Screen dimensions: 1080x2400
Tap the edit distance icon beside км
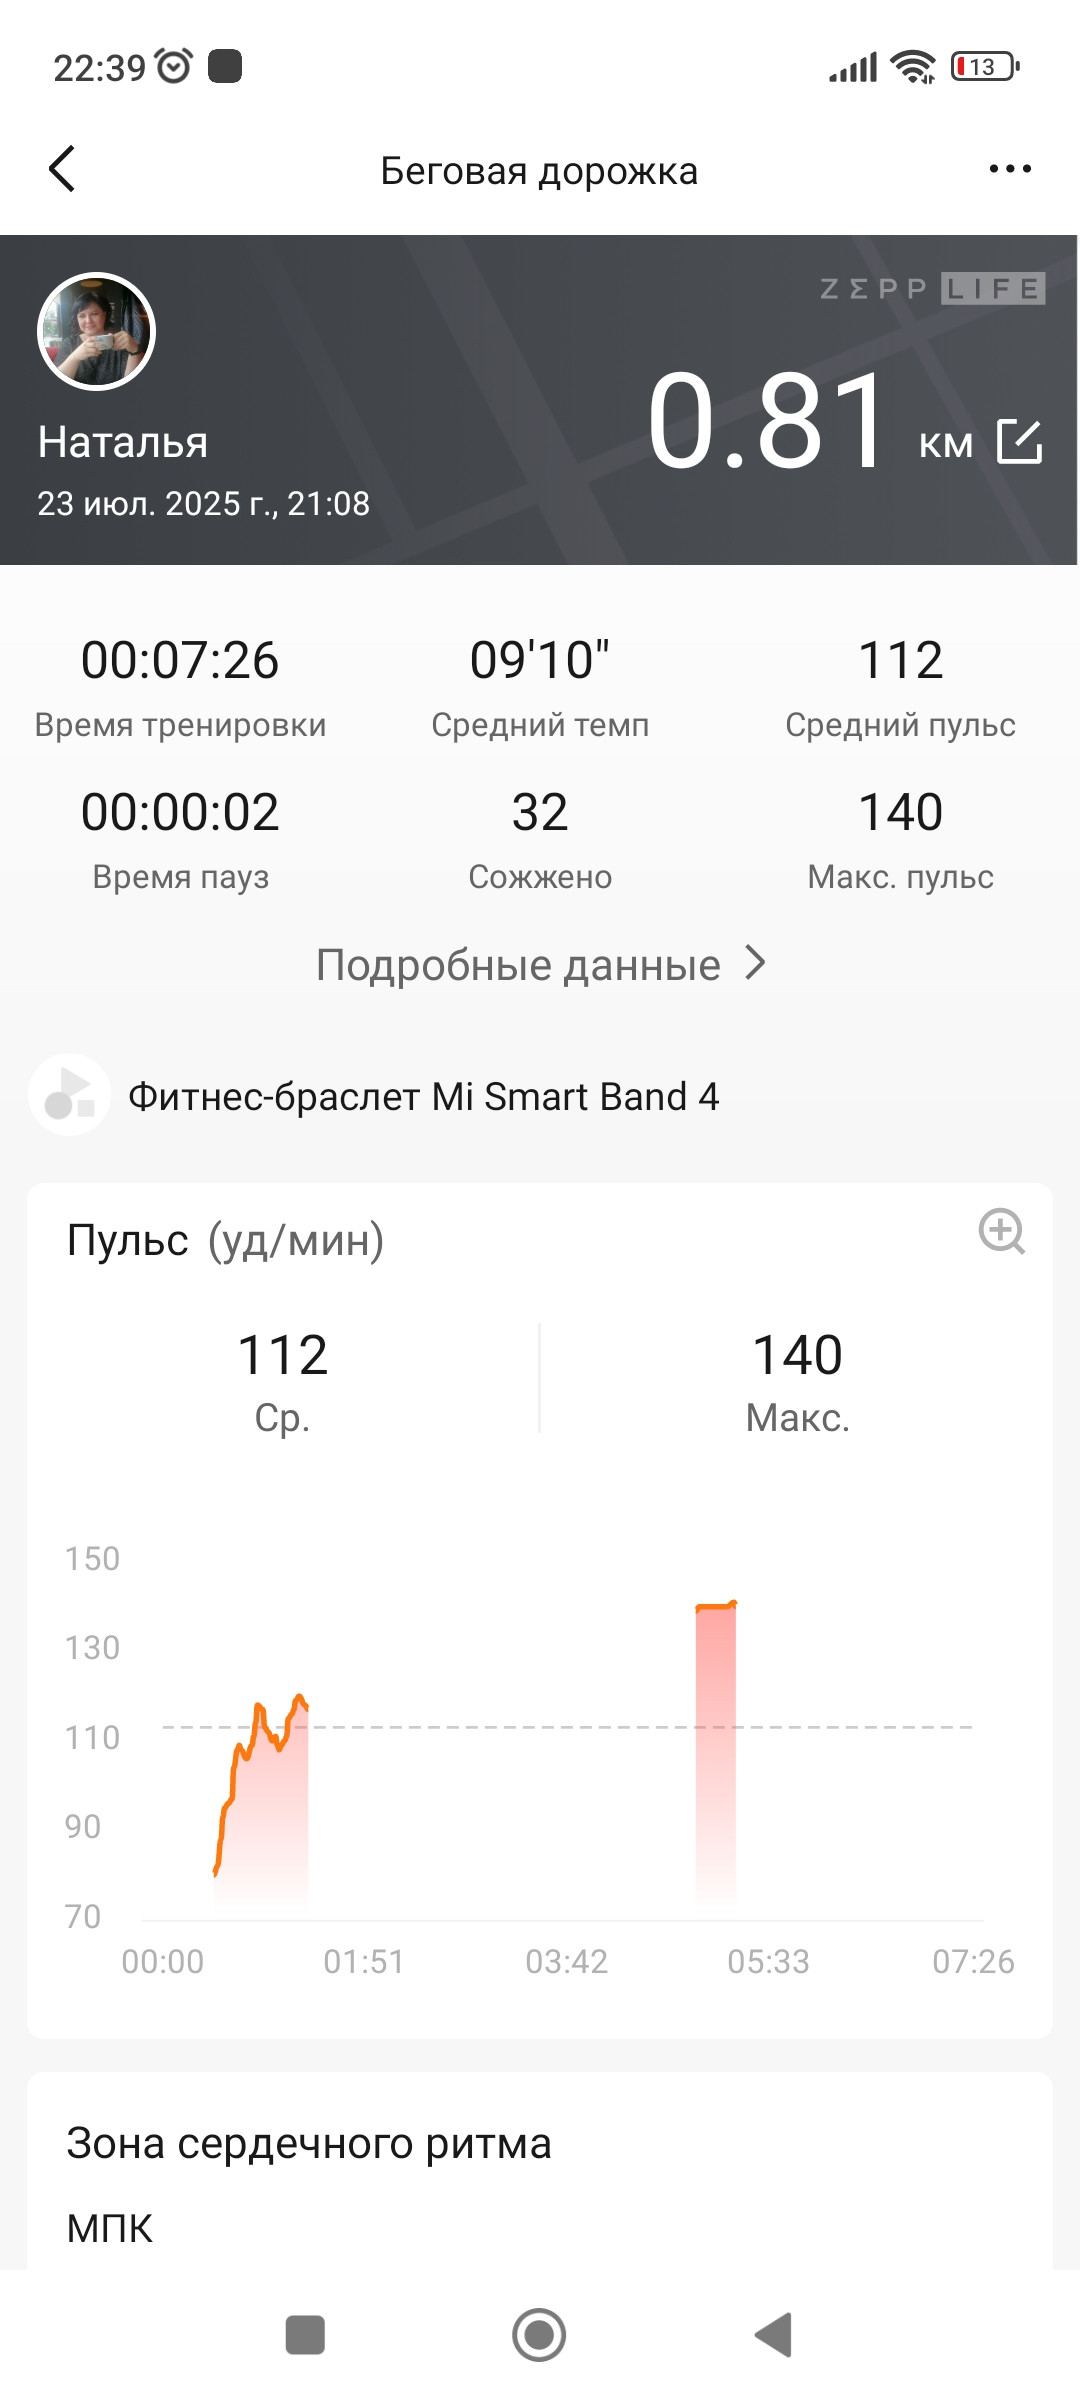1020,441
